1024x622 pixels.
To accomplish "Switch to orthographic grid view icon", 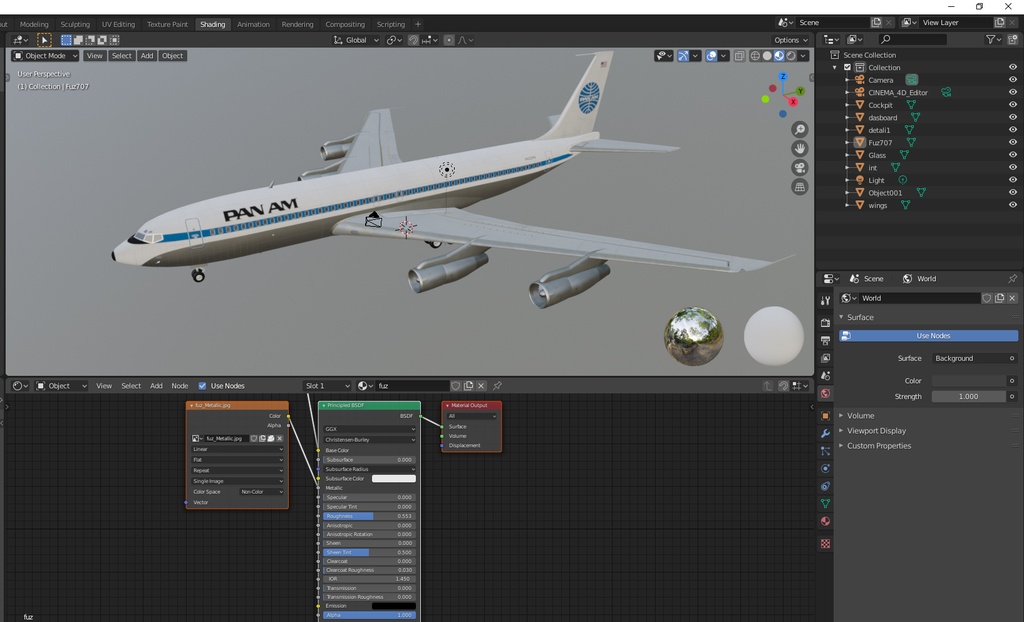I will [x=799, y=188].
